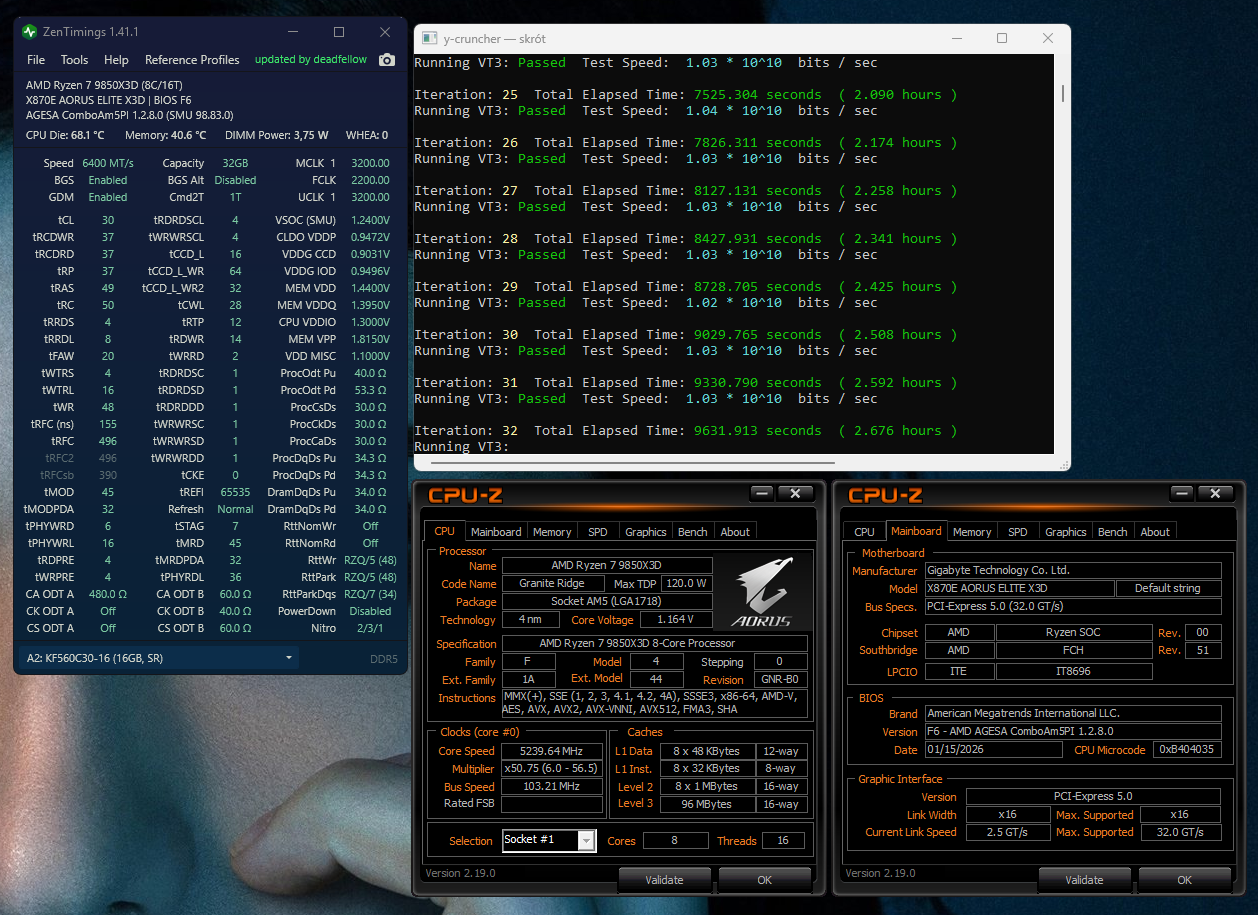Minimize the left CPU-Z window
This screenshot has width=1258, height=915.
(762, 494)
